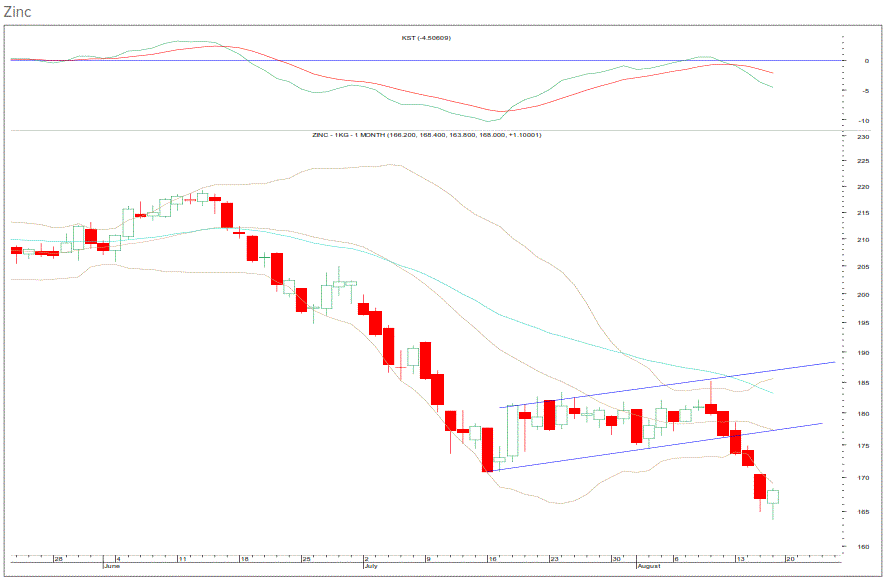Select the "KST (-4.50609)" indicator label
The height and width of the screenshot is (583, 890).
(426, 38)
